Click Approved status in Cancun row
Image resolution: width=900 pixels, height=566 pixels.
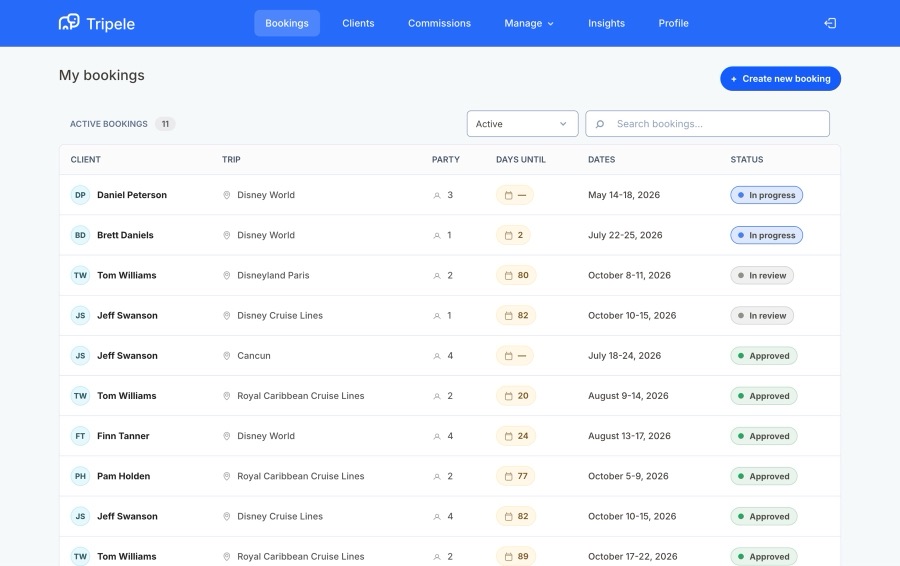pos(763,356)
